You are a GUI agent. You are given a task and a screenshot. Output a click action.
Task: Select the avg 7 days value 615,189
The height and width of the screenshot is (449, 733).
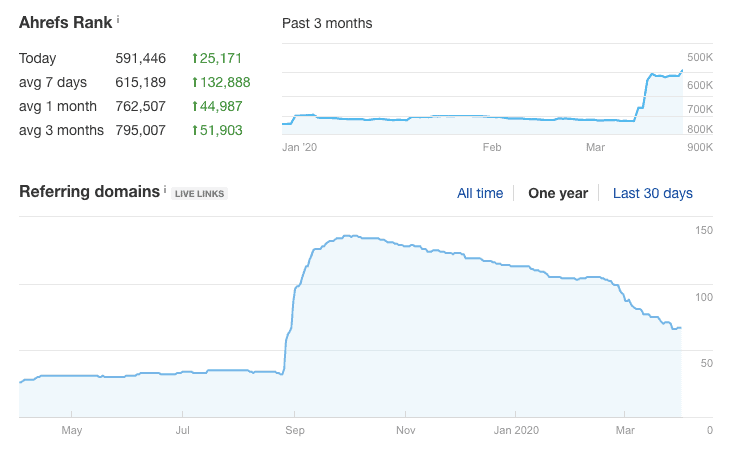pos(141,82)
